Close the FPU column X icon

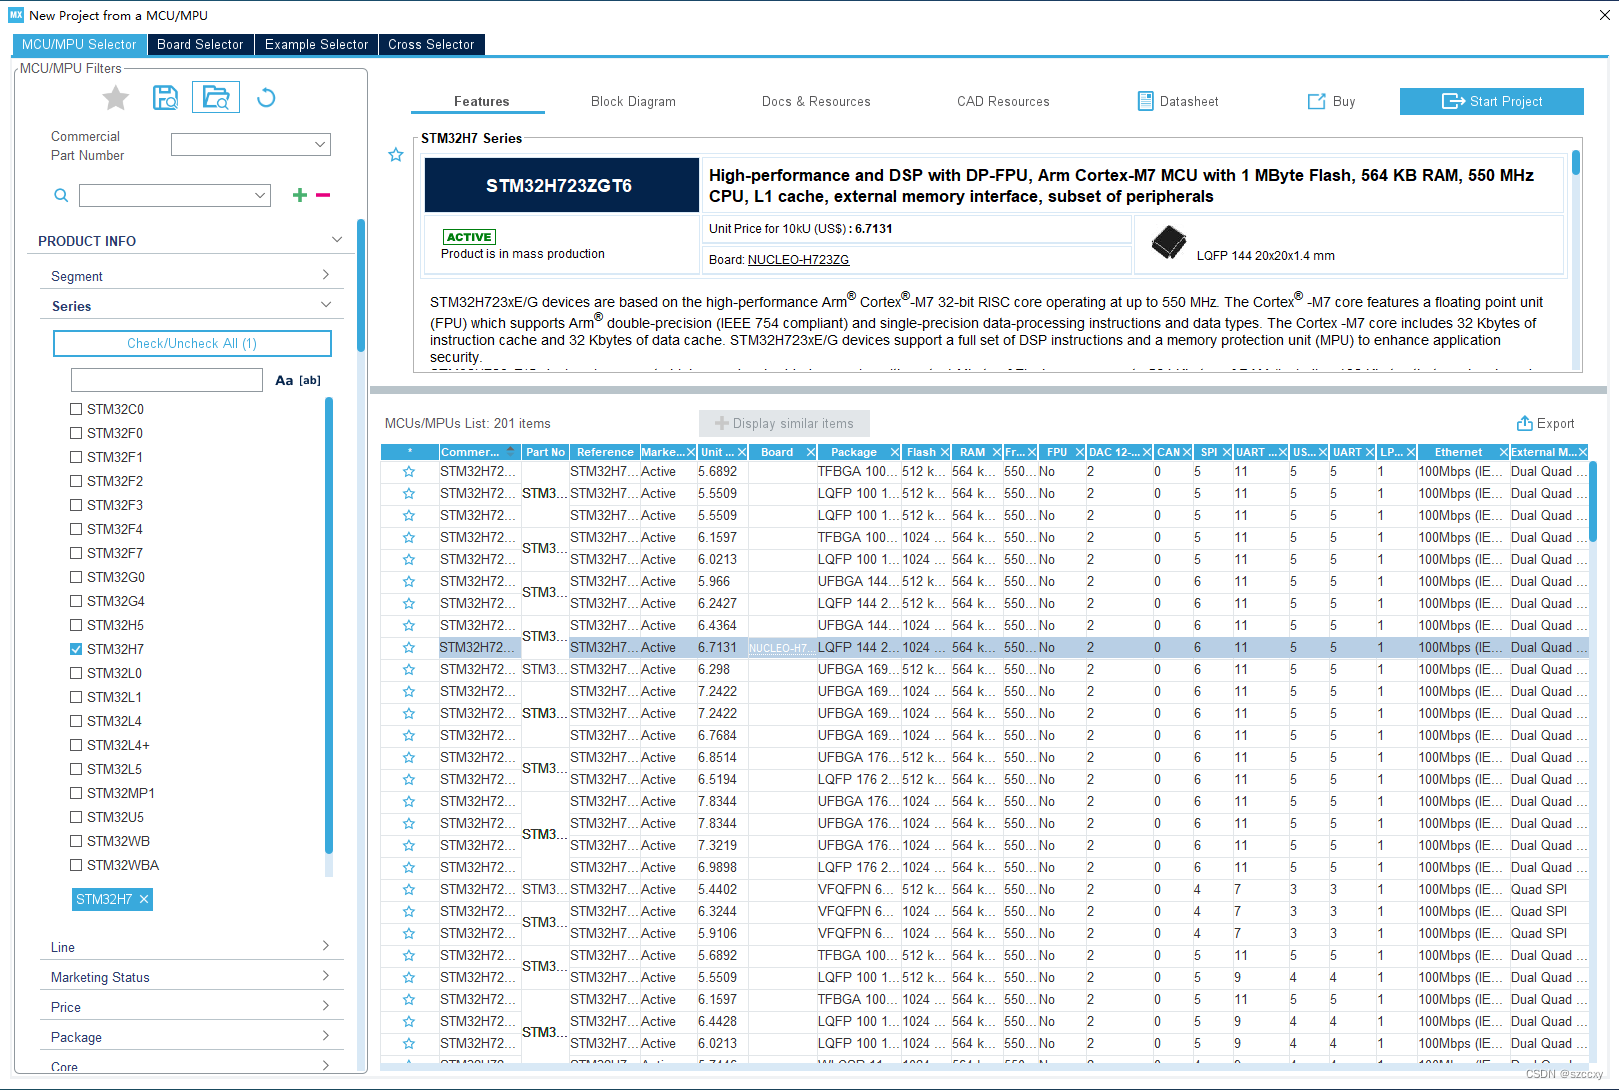tap(1080, 452)
